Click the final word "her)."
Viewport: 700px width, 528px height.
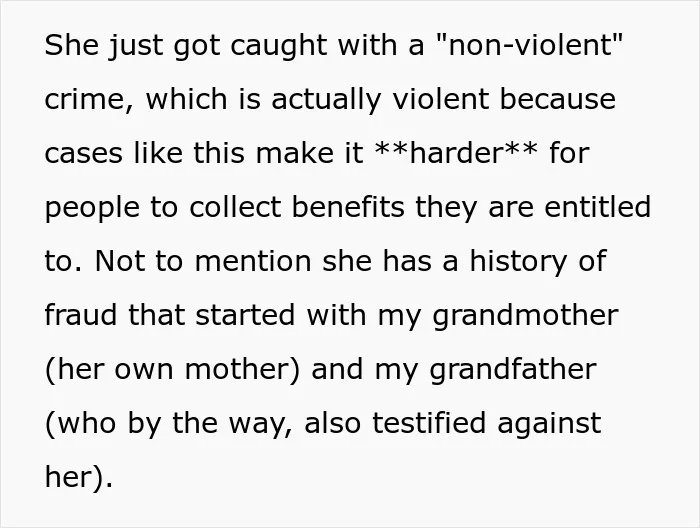pyautogui.click(x=79, y=477)
